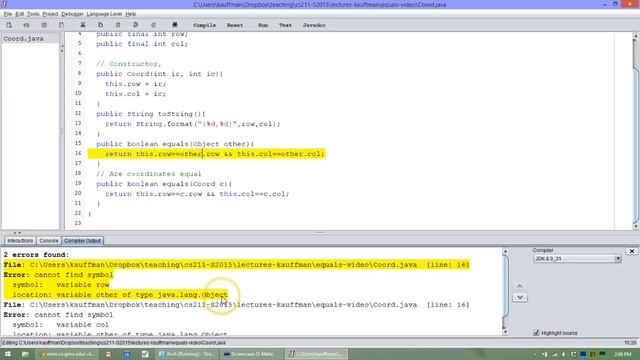Open File Explorer from the taskbar
640x360 pixels.
[x=25, y=354]
